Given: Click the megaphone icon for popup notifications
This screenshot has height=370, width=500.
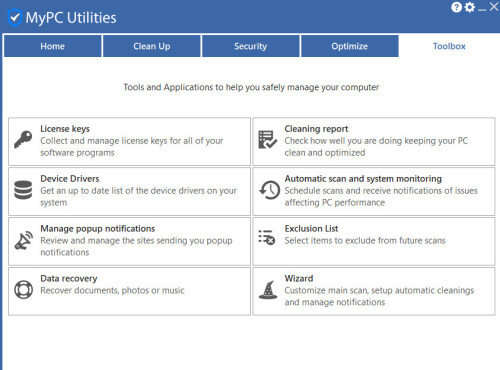Looking at the screenshot, I should [24, 240].
